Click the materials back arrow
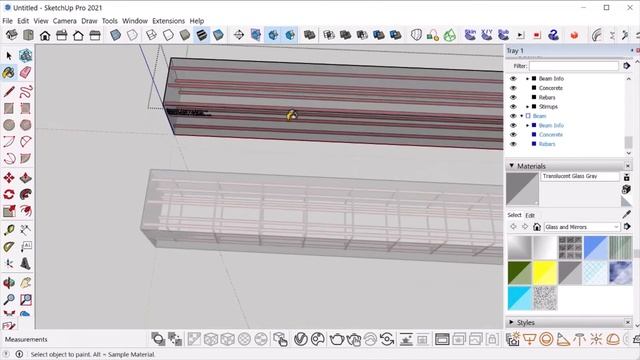The image size is (640, 360). [513, 227]
